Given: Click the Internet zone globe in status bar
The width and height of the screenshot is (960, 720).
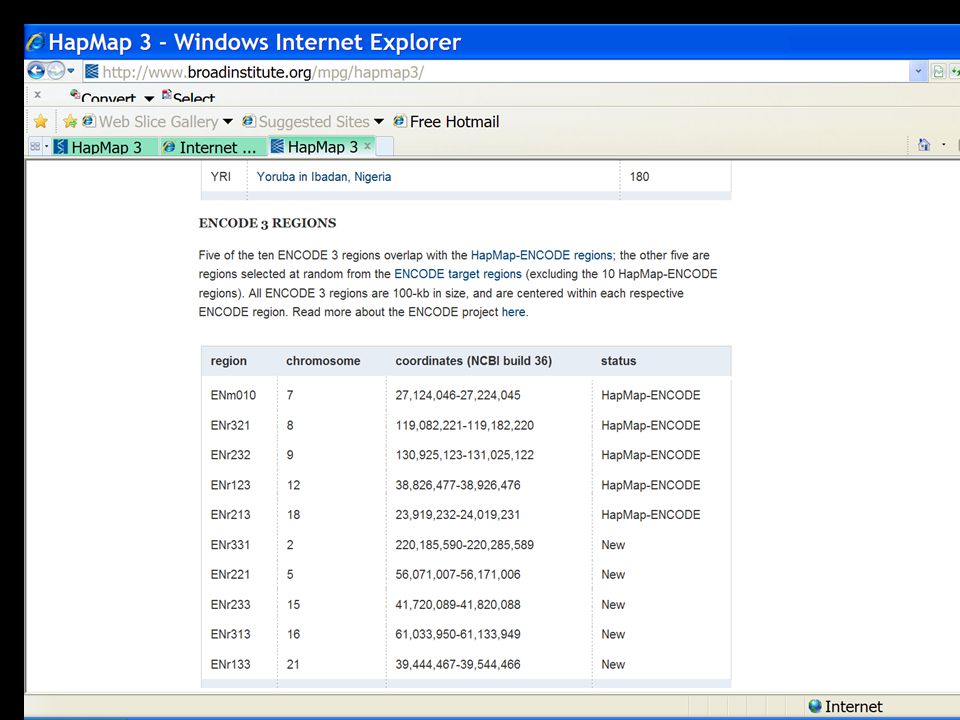Looking at the screenshot, I should click(x=815, y=706).
